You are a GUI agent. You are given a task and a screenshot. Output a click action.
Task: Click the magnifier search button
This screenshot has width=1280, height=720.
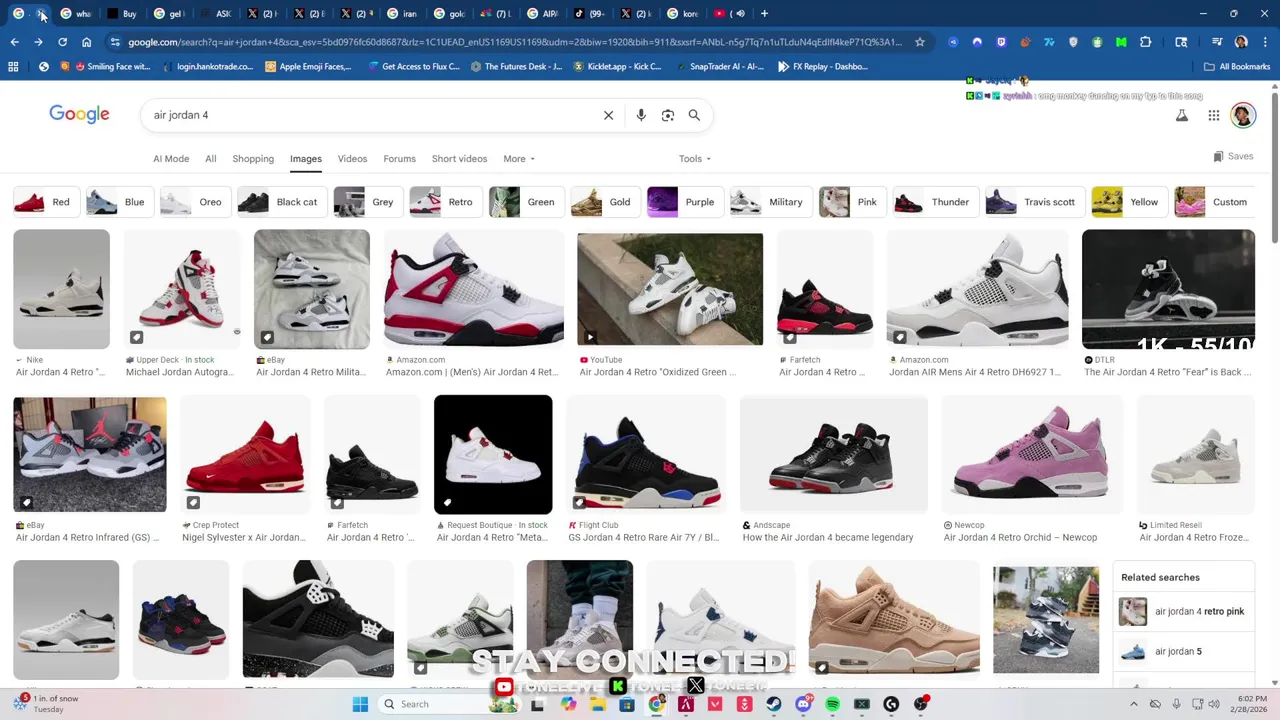point(694,115)
